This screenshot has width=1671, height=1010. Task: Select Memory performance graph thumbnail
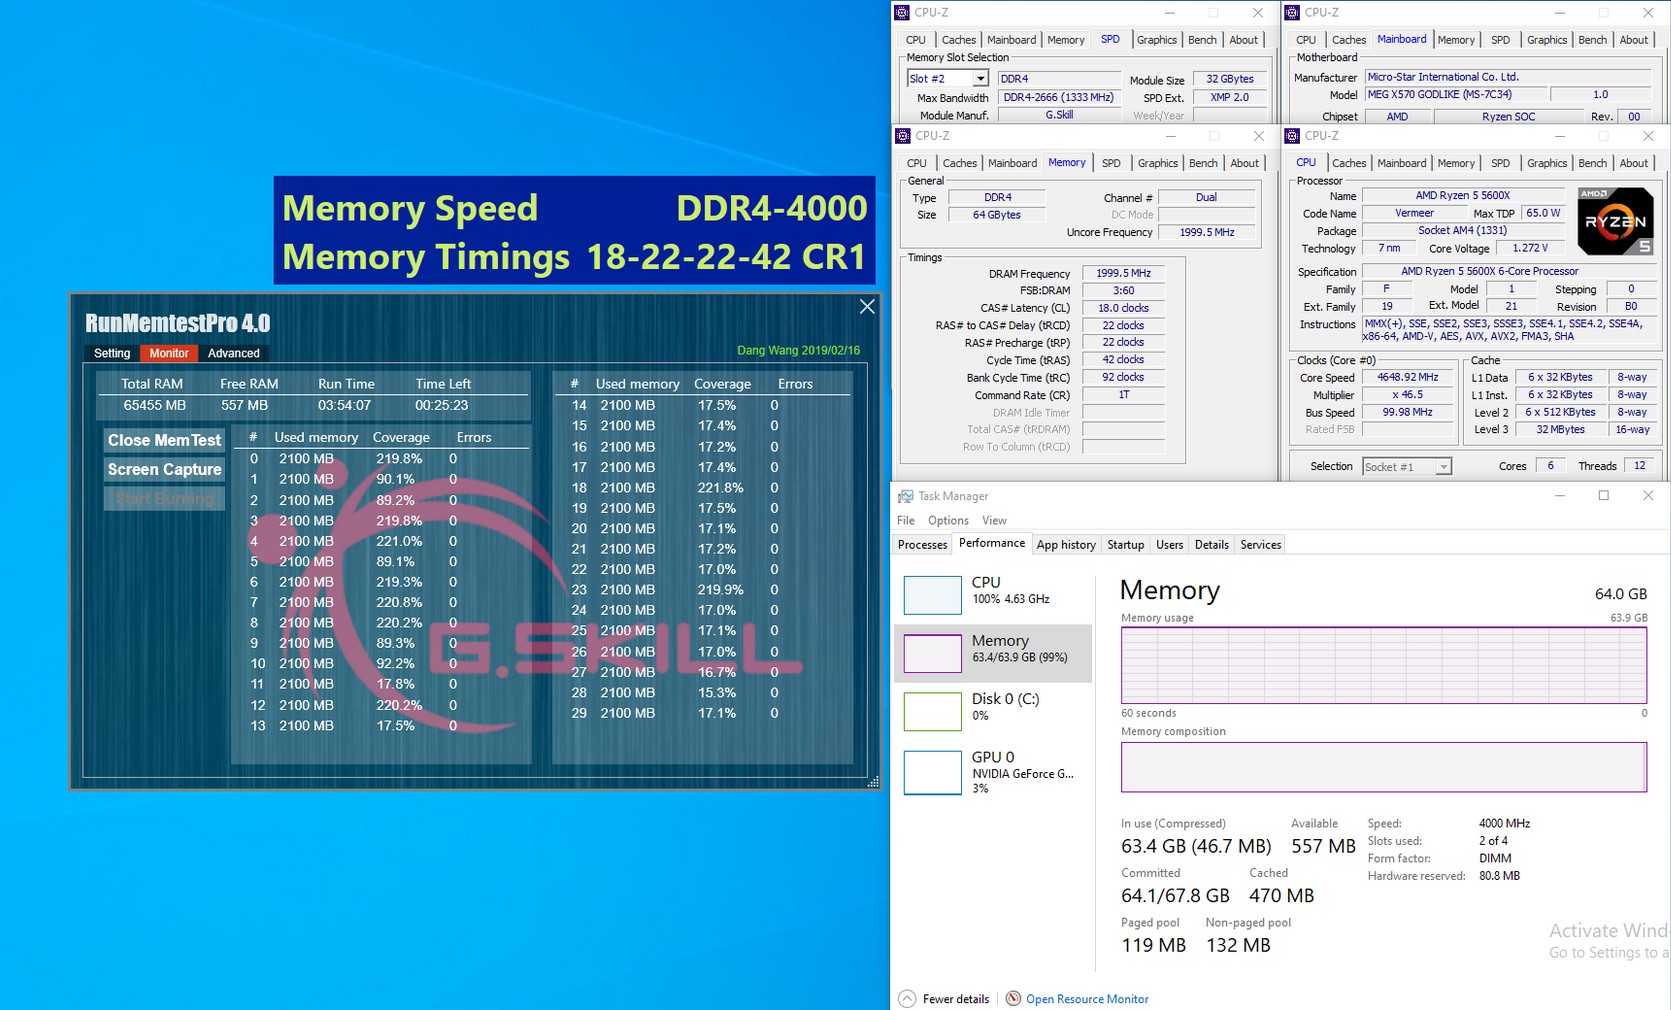tap(932, 653)
